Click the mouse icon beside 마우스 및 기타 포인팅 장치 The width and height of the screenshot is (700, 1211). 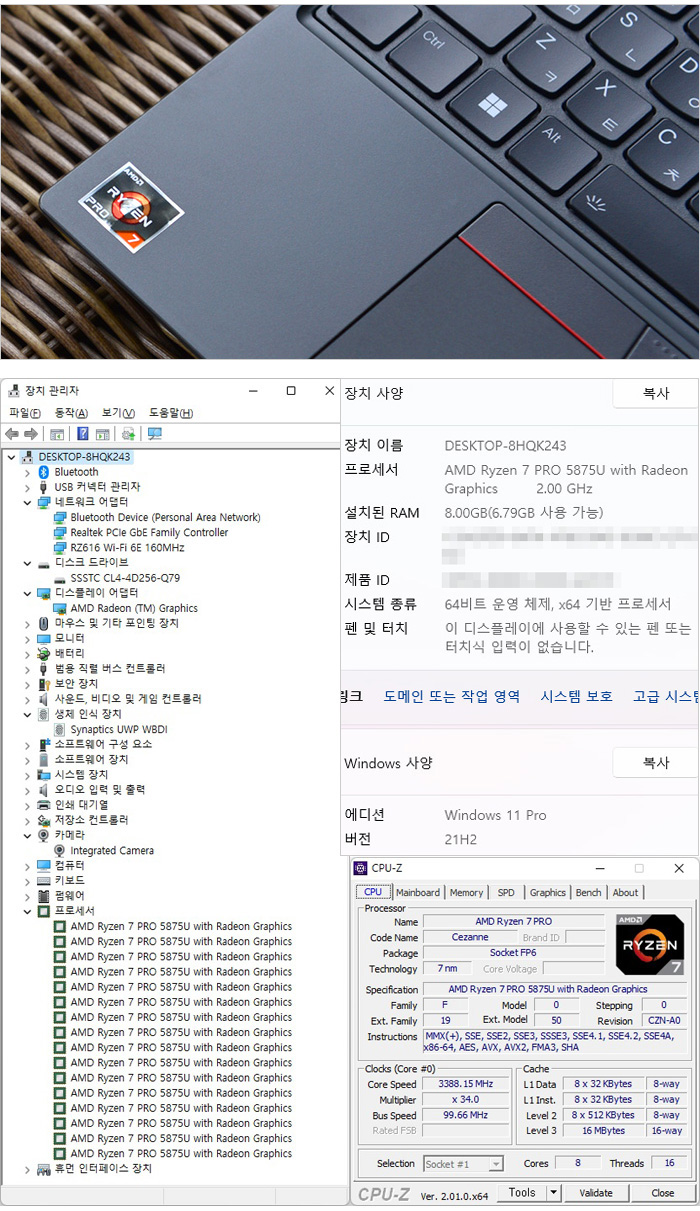coord(44,623)
